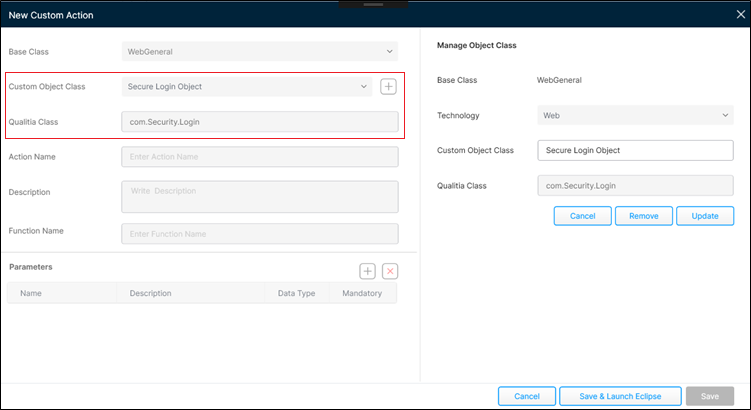The image size is (751, 410).
Task: Click the red delete parameter icon
Action: tap(390, 271)
